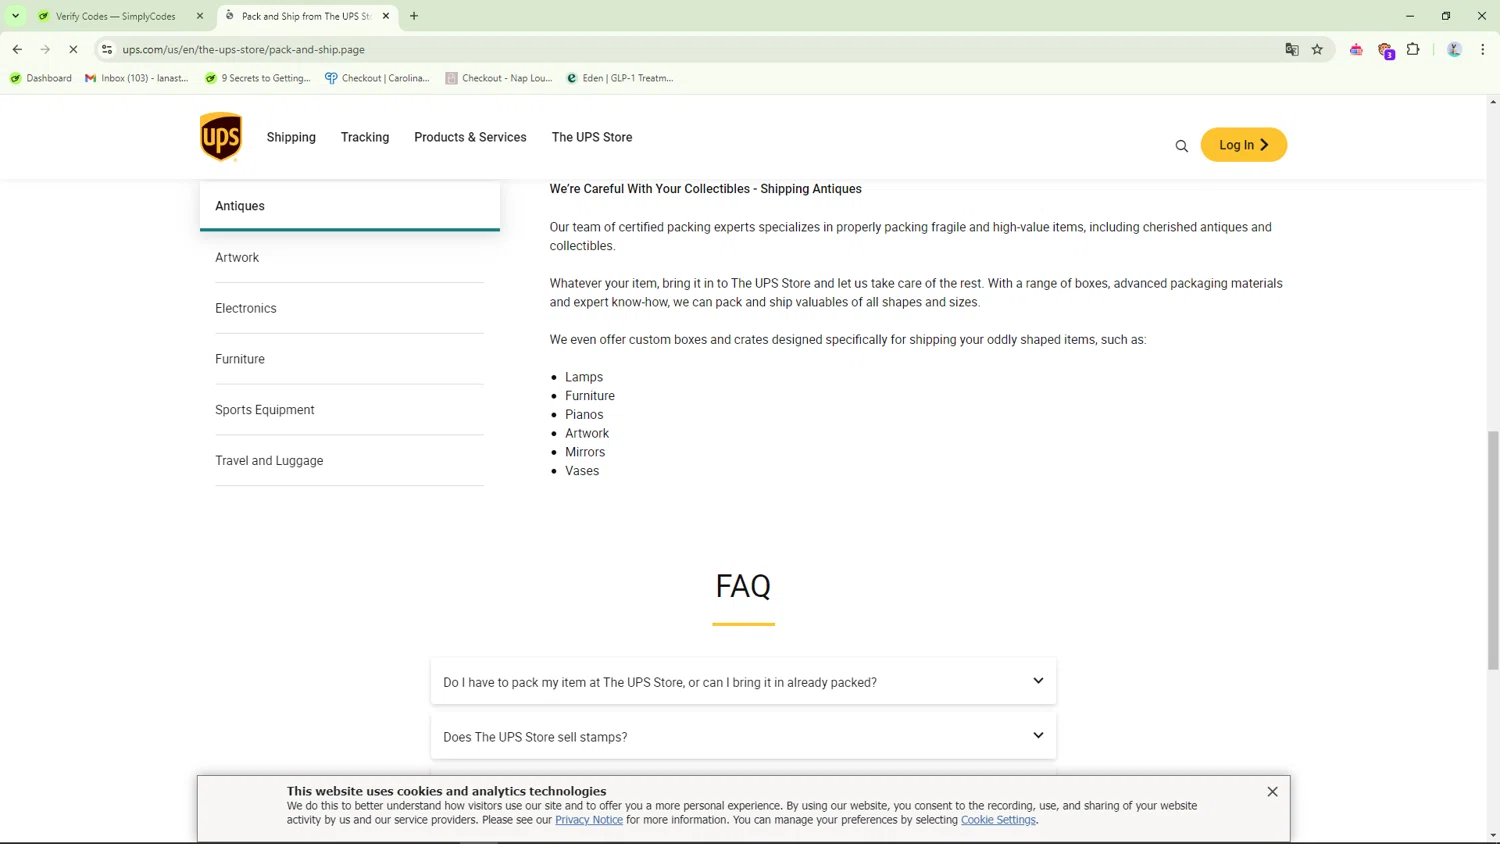Open the Chrome profile avatar
This screenshot has height=844, width=1500.
(1454, 49)
